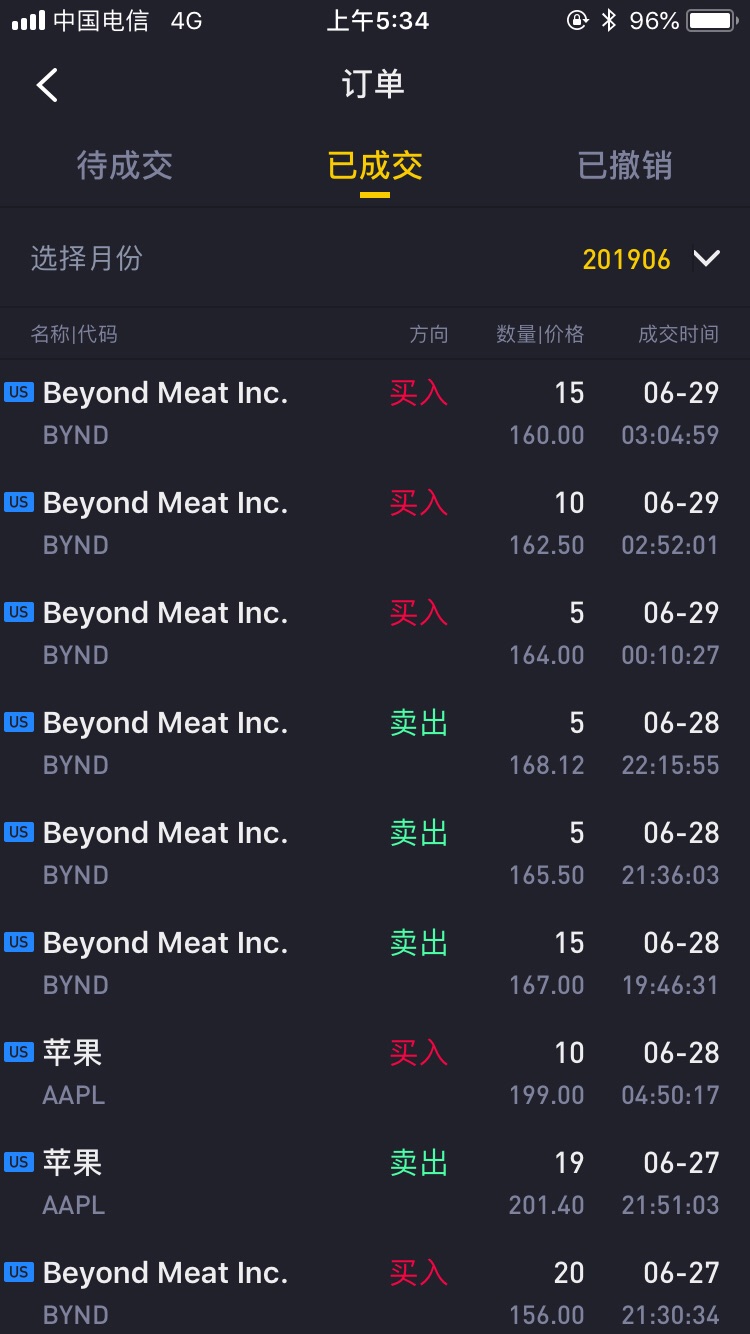Open BYND buy order of 20 shares

coord(375,1290)
